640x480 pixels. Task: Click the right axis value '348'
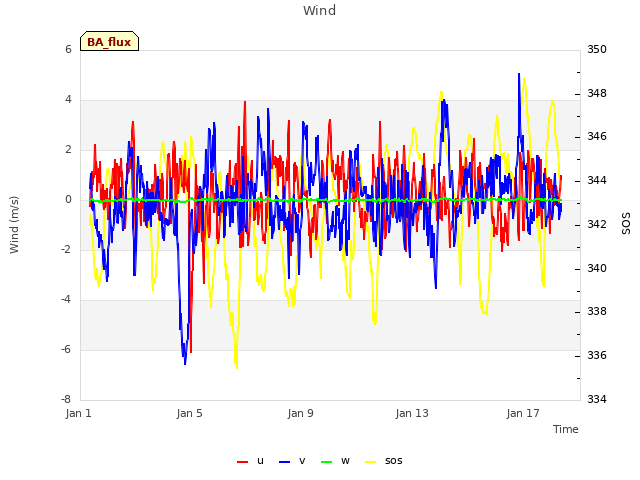click(x=597, y=93)
